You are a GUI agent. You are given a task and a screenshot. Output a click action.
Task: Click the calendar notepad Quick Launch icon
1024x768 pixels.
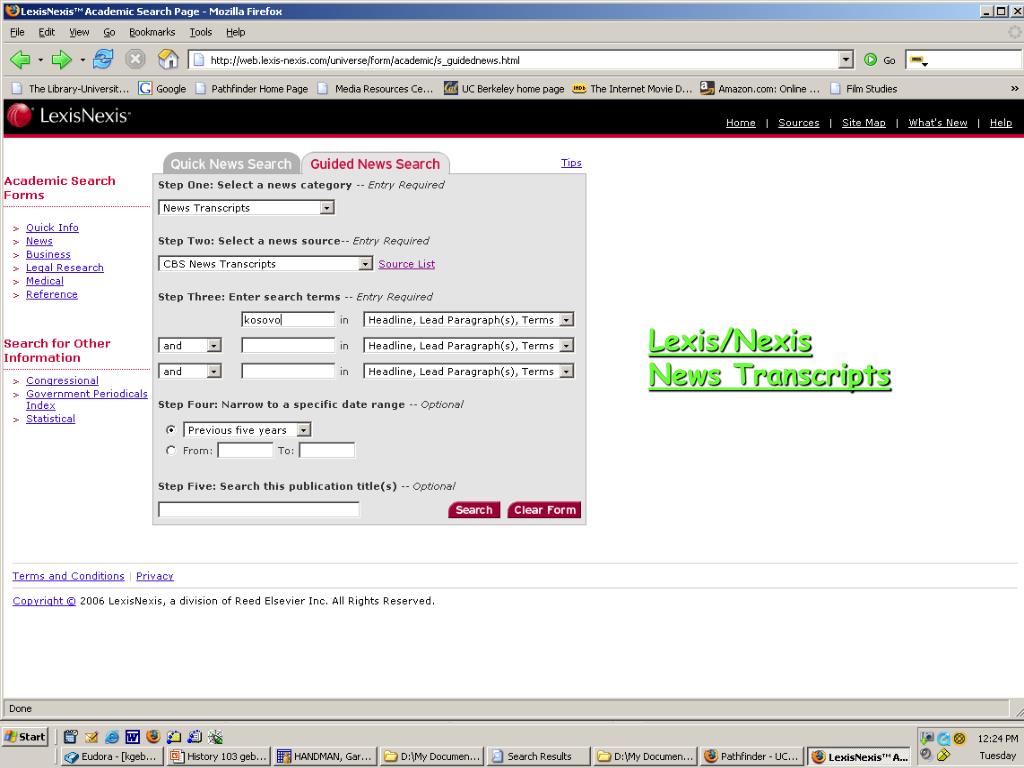[71, 737]
